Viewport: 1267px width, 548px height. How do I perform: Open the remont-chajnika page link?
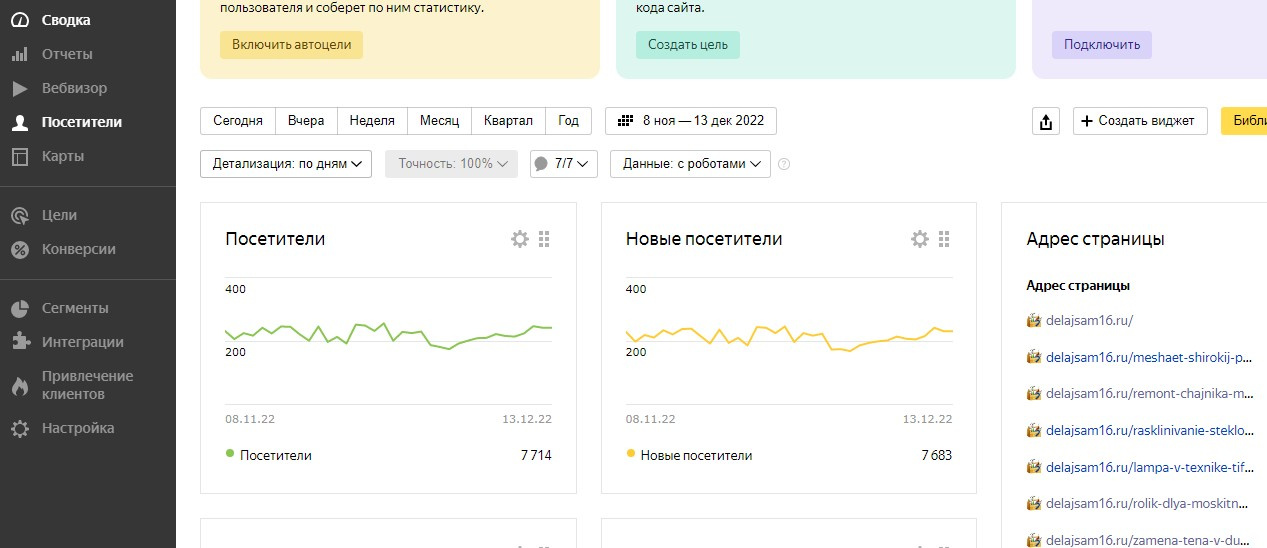pos(1149,394)
